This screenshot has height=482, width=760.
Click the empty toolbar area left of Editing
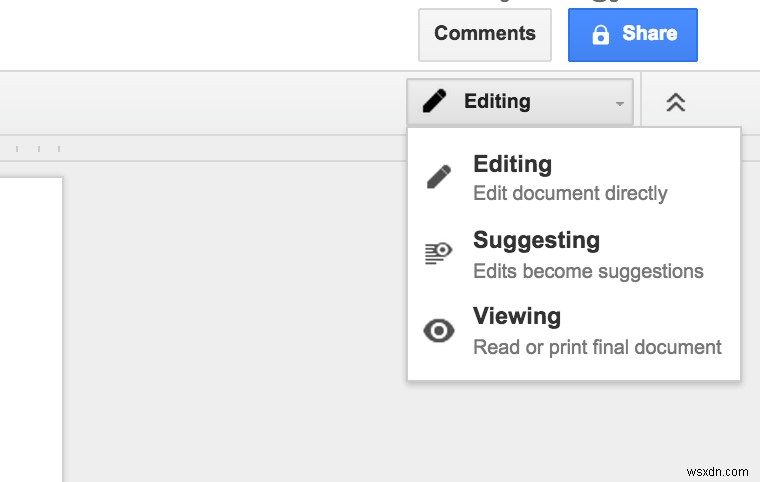pos(200,102)
